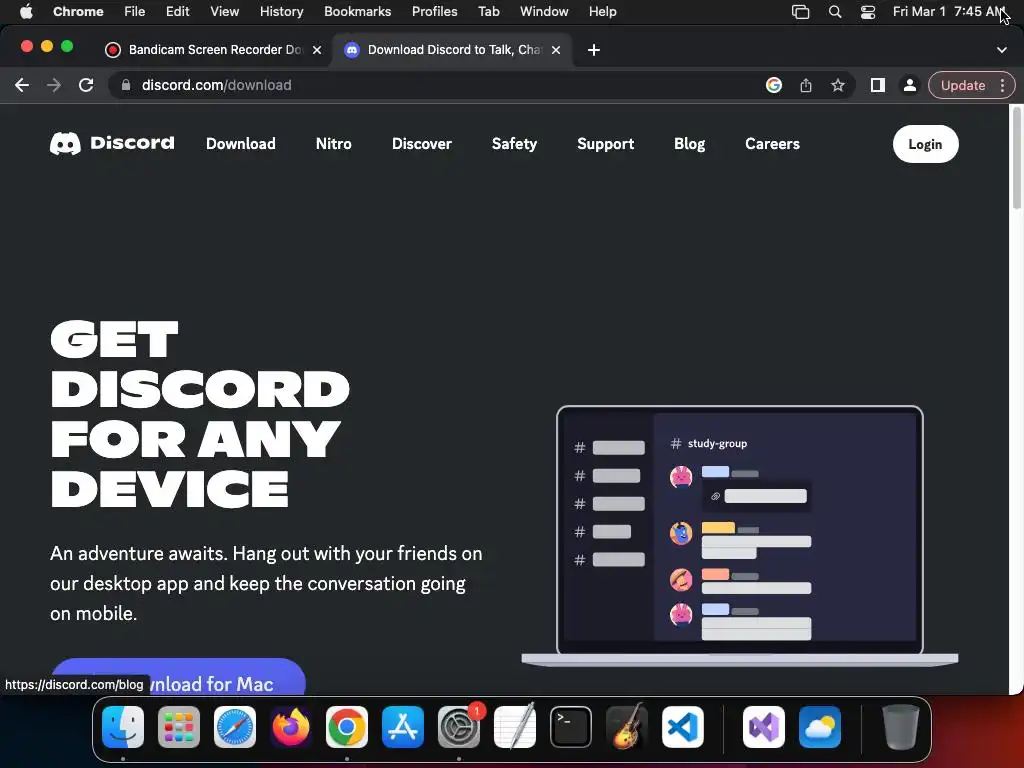Screen dimensions: 1024x768
Task: Go back using Chrome's back arrow
Action: [x=22, y=86]
